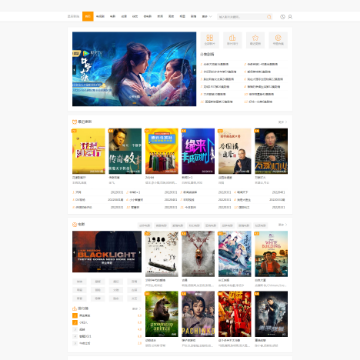Click the orange search magnifier icon
This screenshot has width=360, height=360.
pyautogui.click(x=269, y=17)
